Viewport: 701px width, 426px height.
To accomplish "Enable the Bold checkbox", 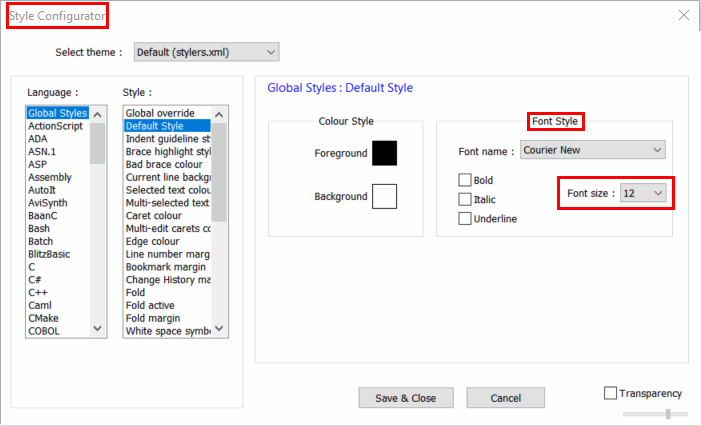I will coord(465,180).
